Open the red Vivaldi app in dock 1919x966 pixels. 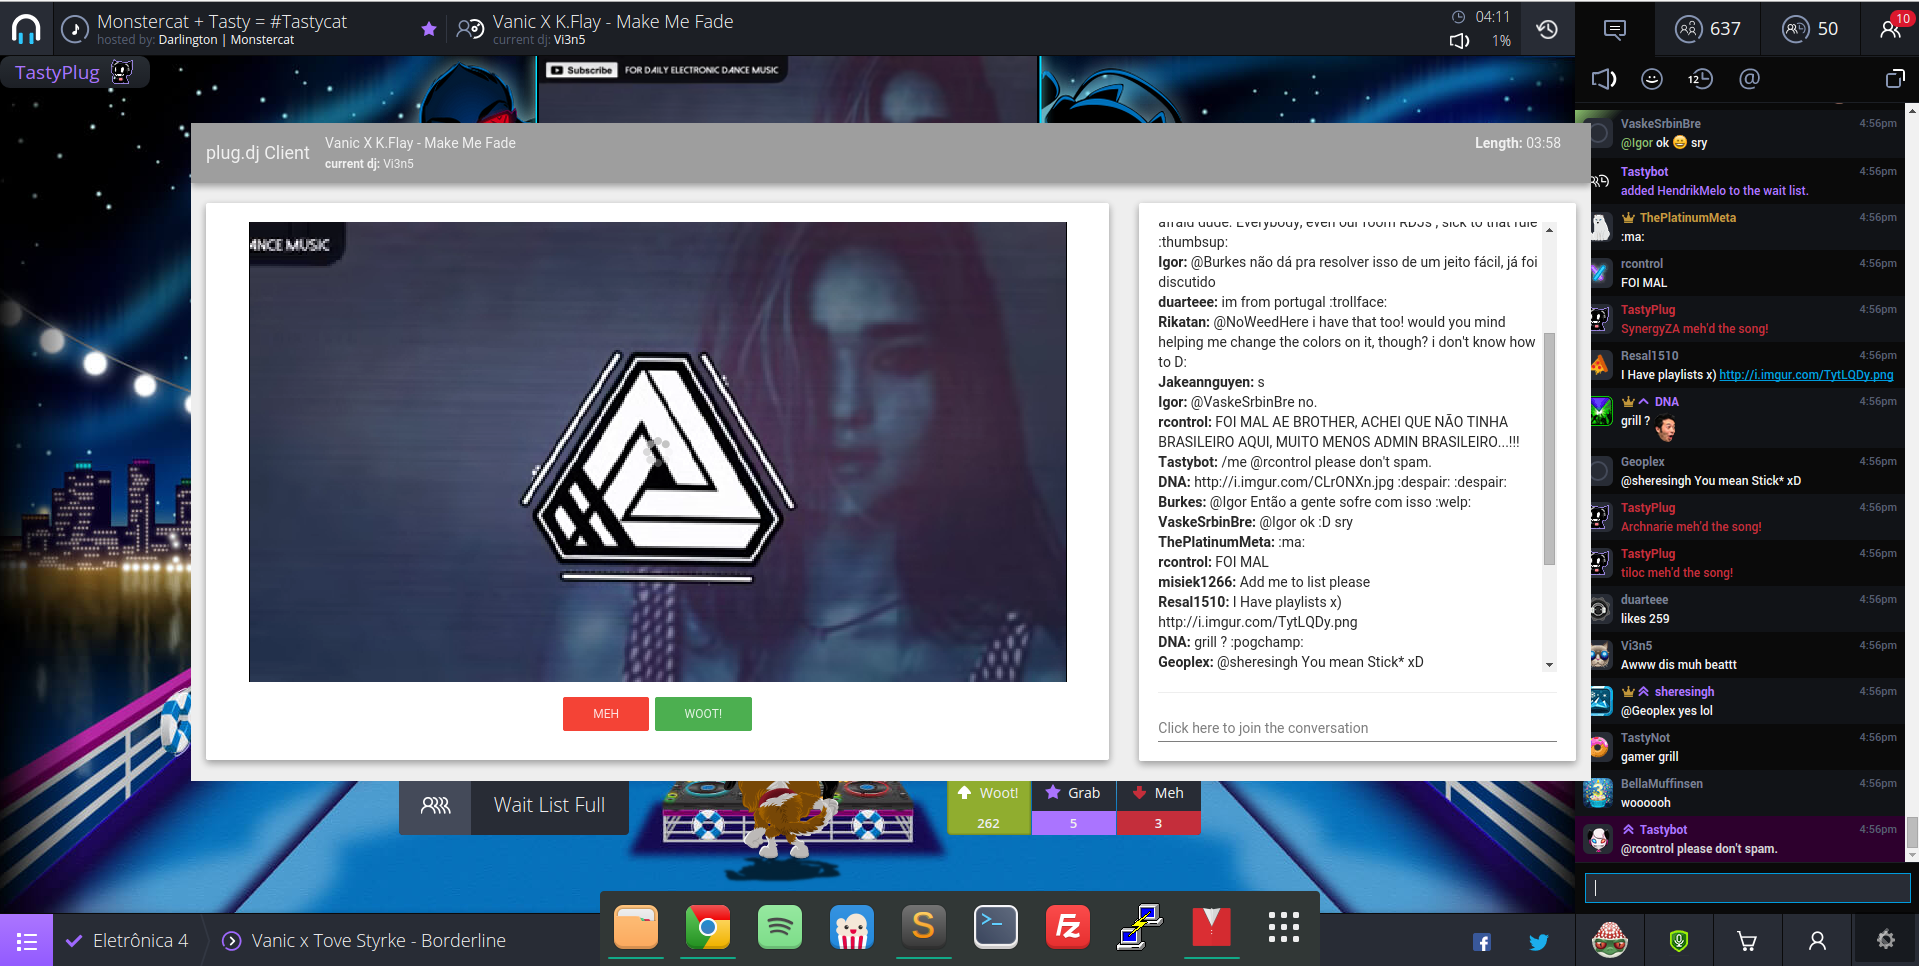pos(1212,927)
